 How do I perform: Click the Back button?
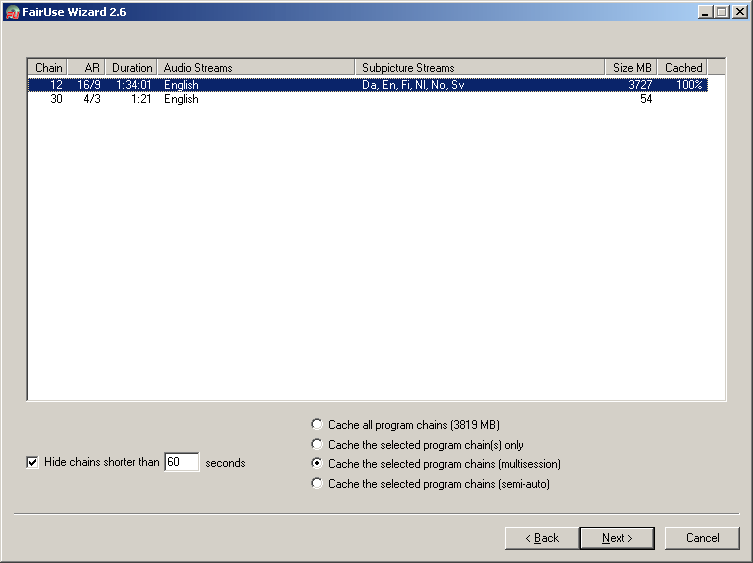tap(542, 538)
